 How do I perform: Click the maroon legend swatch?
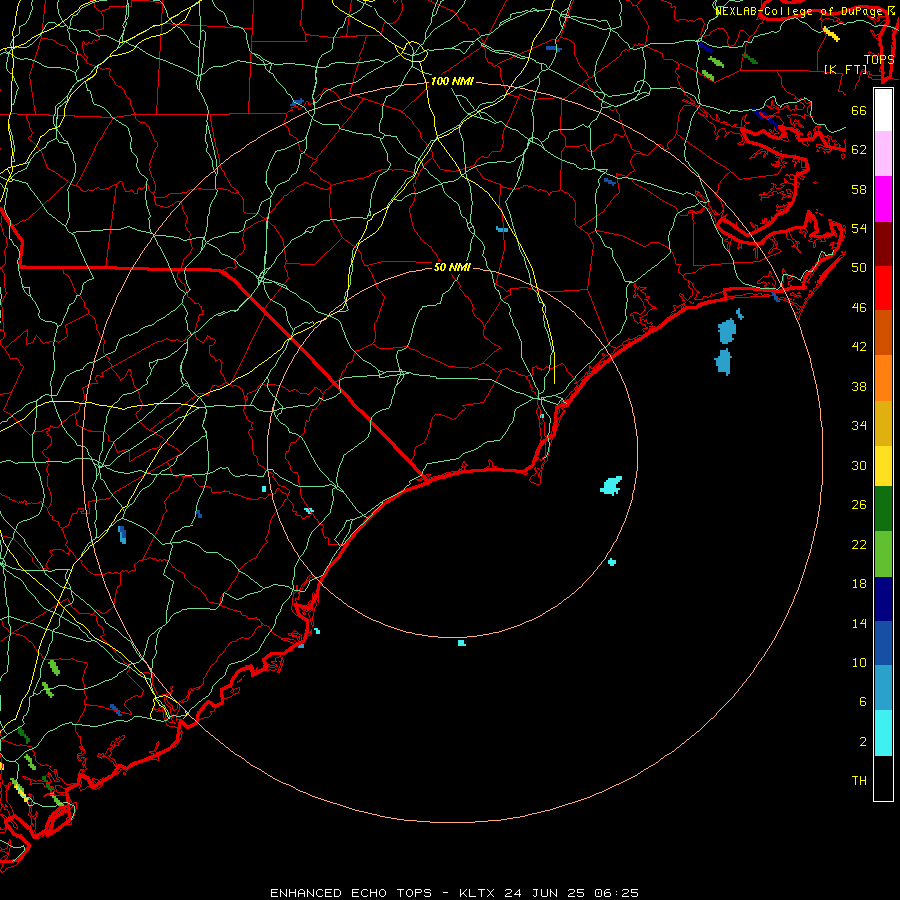883,244
